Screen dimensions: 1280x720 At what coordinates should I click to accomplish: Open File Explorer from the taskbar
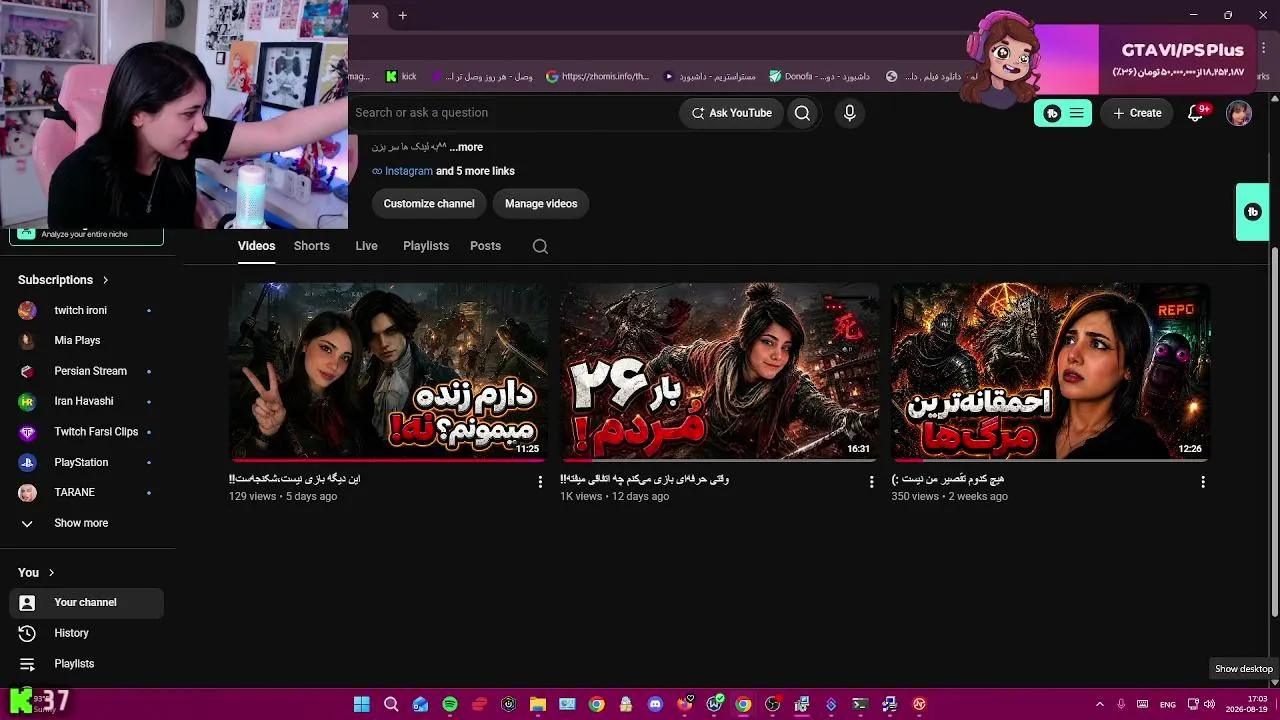pos(538,704)
